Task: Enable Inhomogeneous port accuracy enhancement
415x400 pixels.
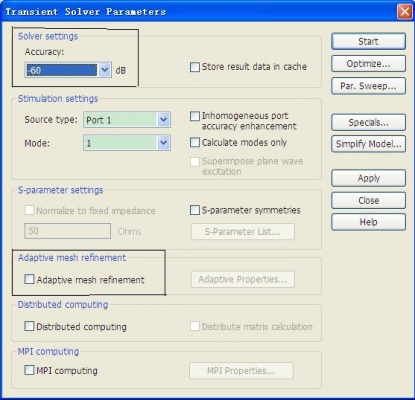Action: click(x=195, y=116)
